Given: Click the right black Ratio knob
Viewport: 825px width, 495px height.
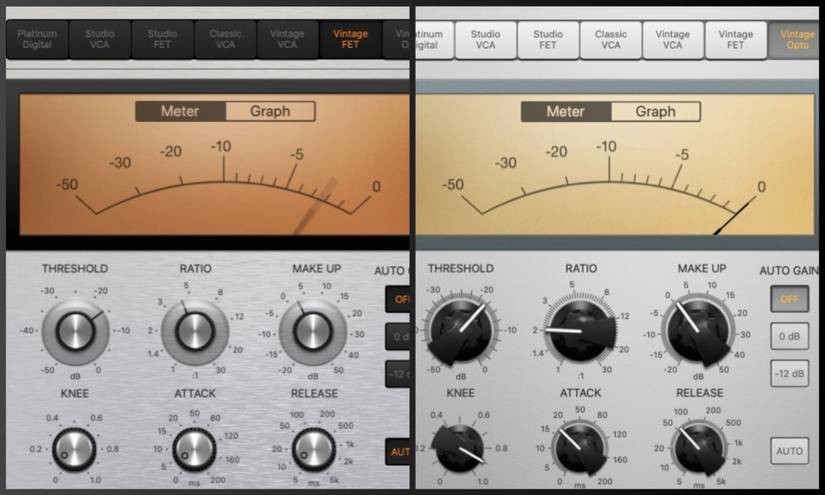Looking at the screenshot, I should pos(581,330).
